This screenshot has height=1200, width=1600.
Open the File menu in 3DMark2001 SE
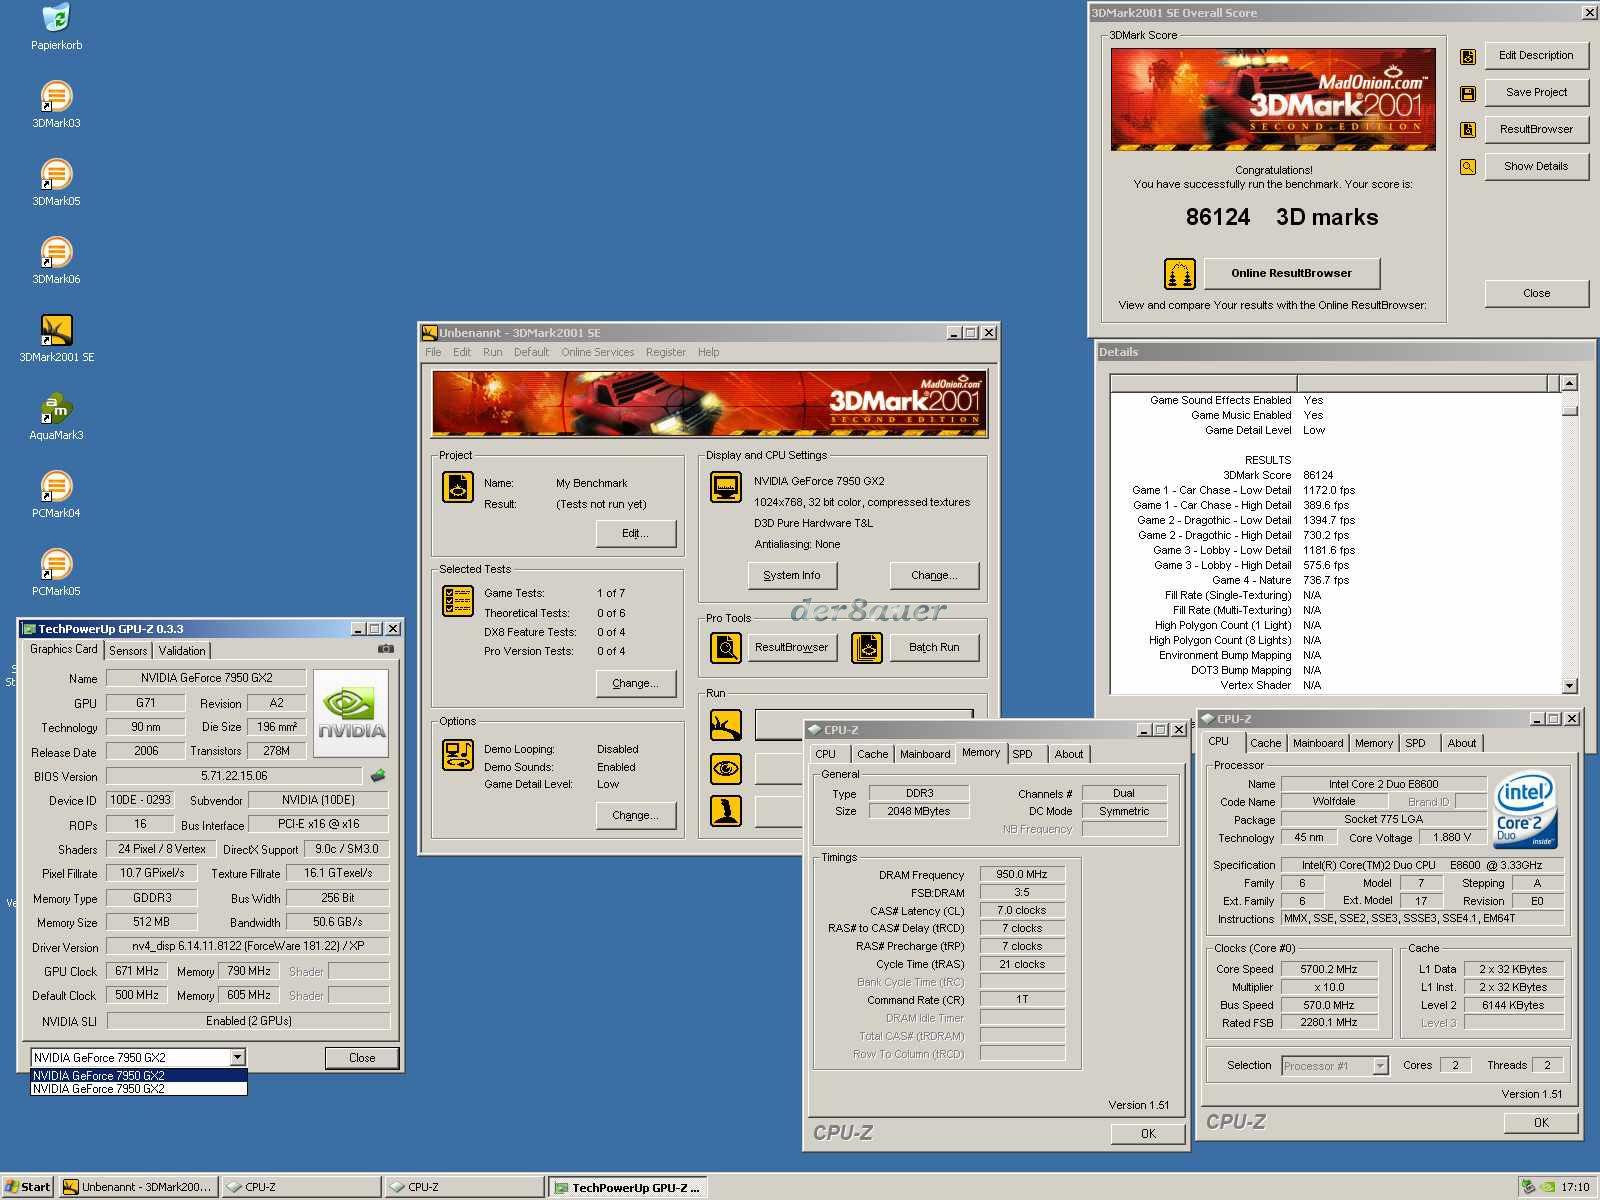pos(433,352)
